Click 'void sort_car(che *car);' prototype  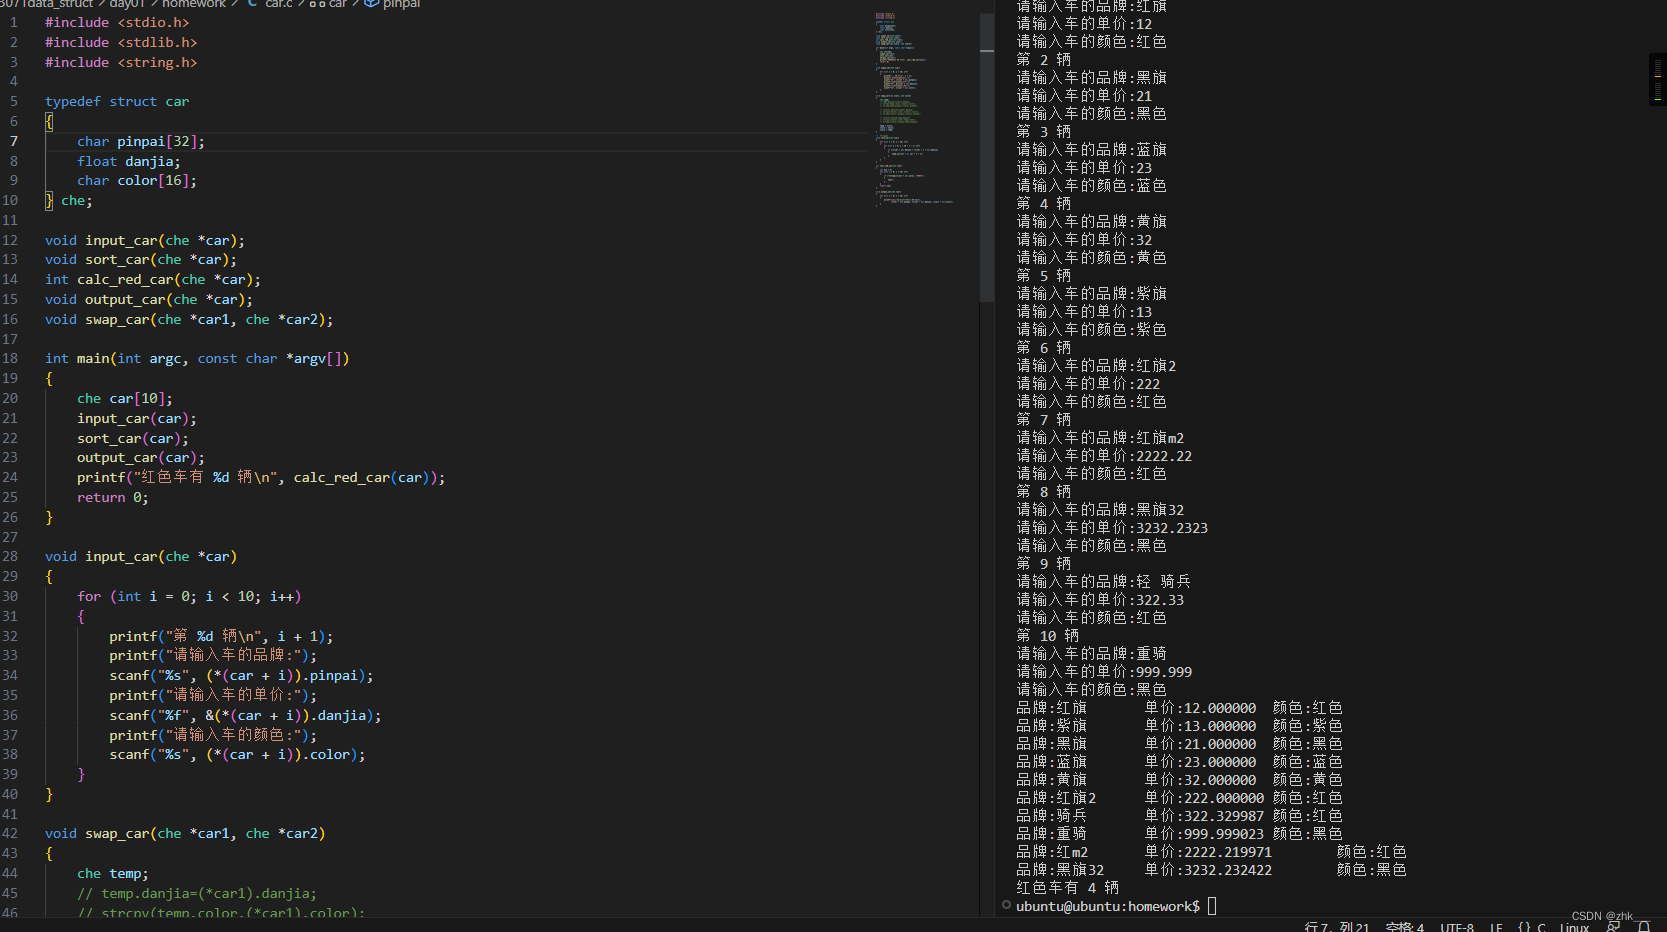tap(141, 259)
